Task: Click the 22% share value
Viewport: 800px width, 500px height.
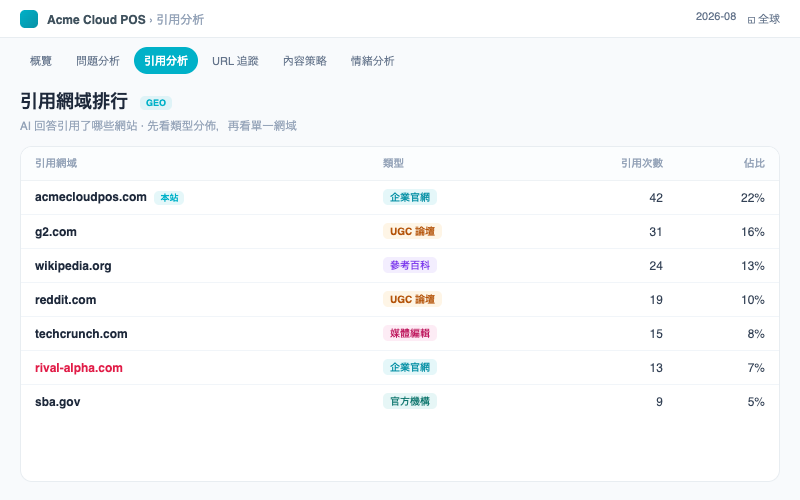Action: (x=753, y=198)
